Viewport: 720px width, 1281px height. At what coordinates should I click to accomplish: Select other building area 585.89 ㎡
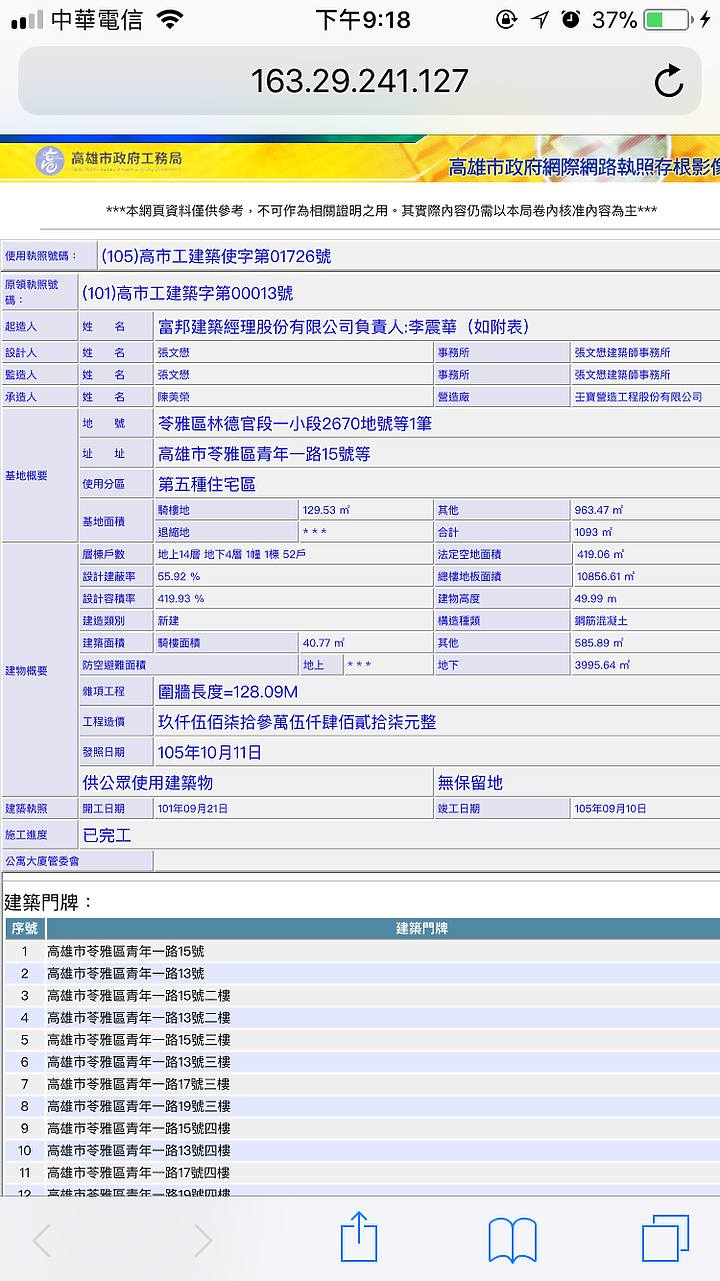click(599, 642)
